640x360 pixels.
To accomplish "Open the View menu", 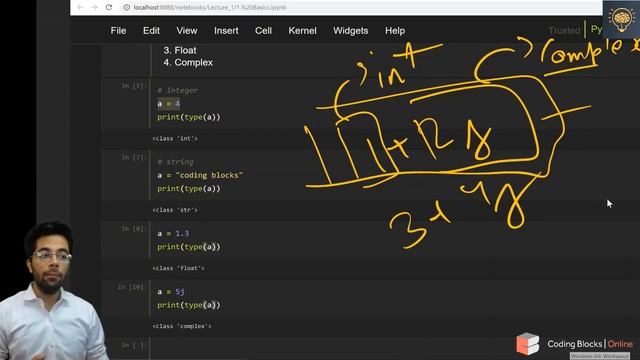I will click(x=187, y=31).
